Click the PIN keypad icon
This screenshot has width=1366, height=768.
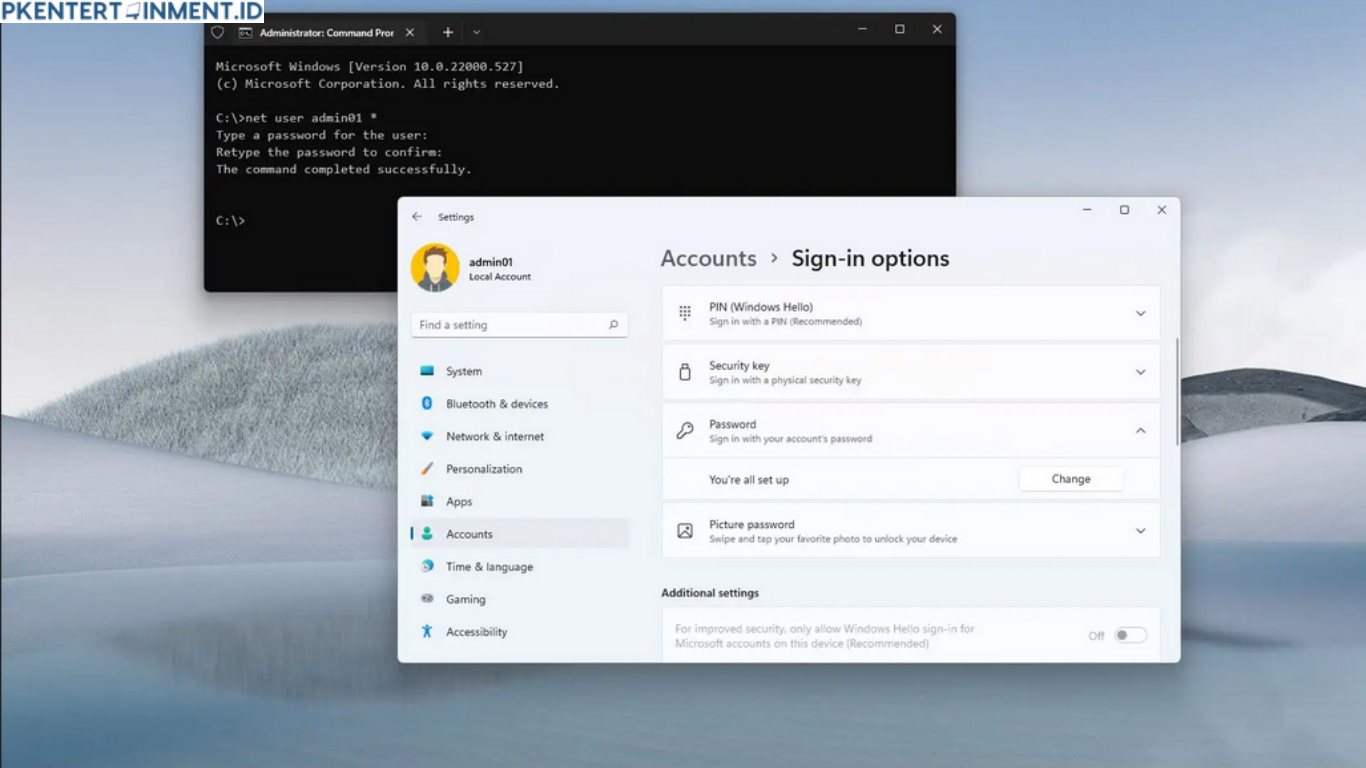pos(685,313)
